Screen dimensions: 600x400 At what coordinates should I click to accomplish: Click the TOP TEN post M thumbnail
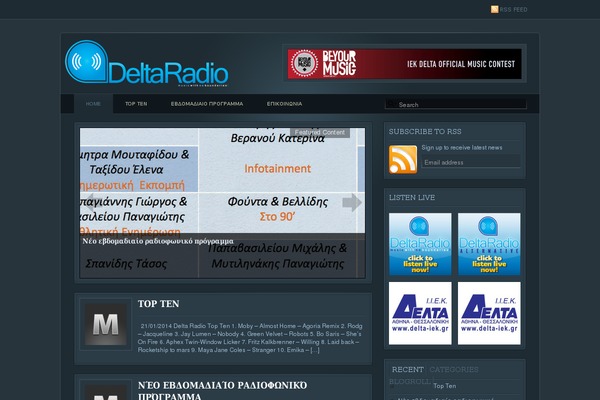click(106, 325)
